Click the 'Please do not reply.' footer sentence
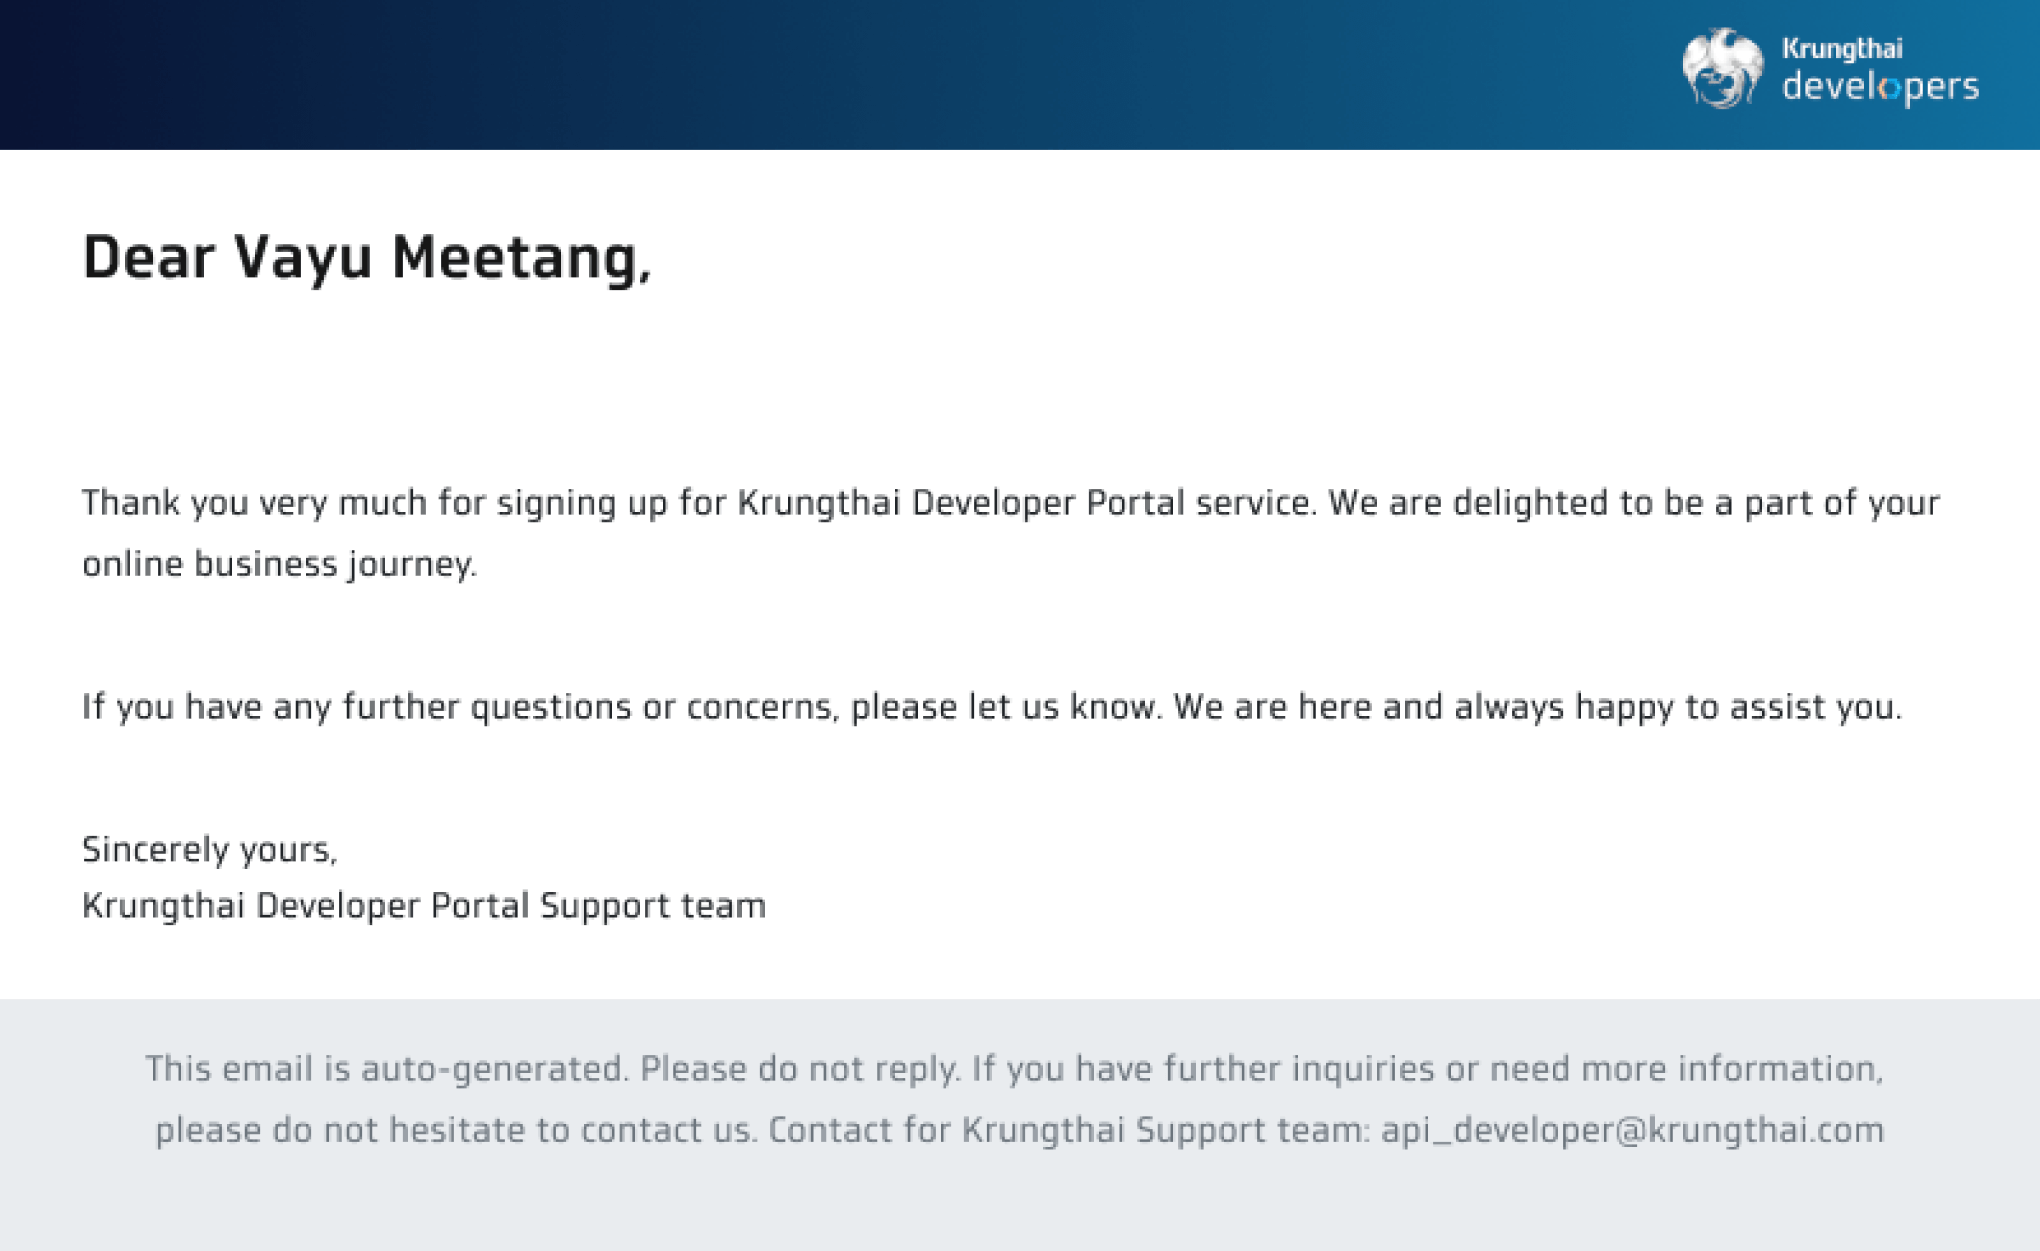 click(800, 1069)
